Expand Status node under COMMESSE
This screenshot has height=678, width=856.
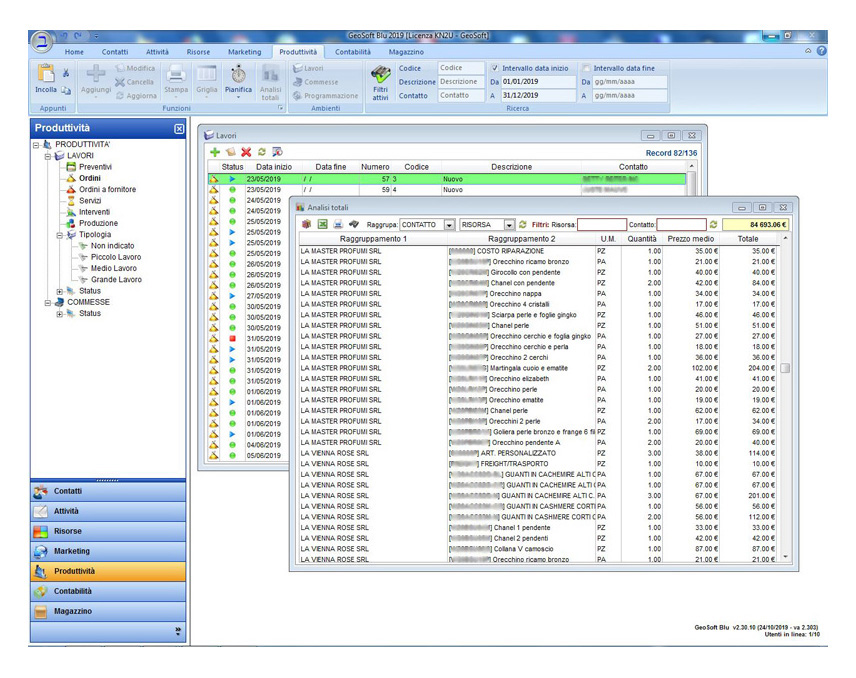pos(60,314)
